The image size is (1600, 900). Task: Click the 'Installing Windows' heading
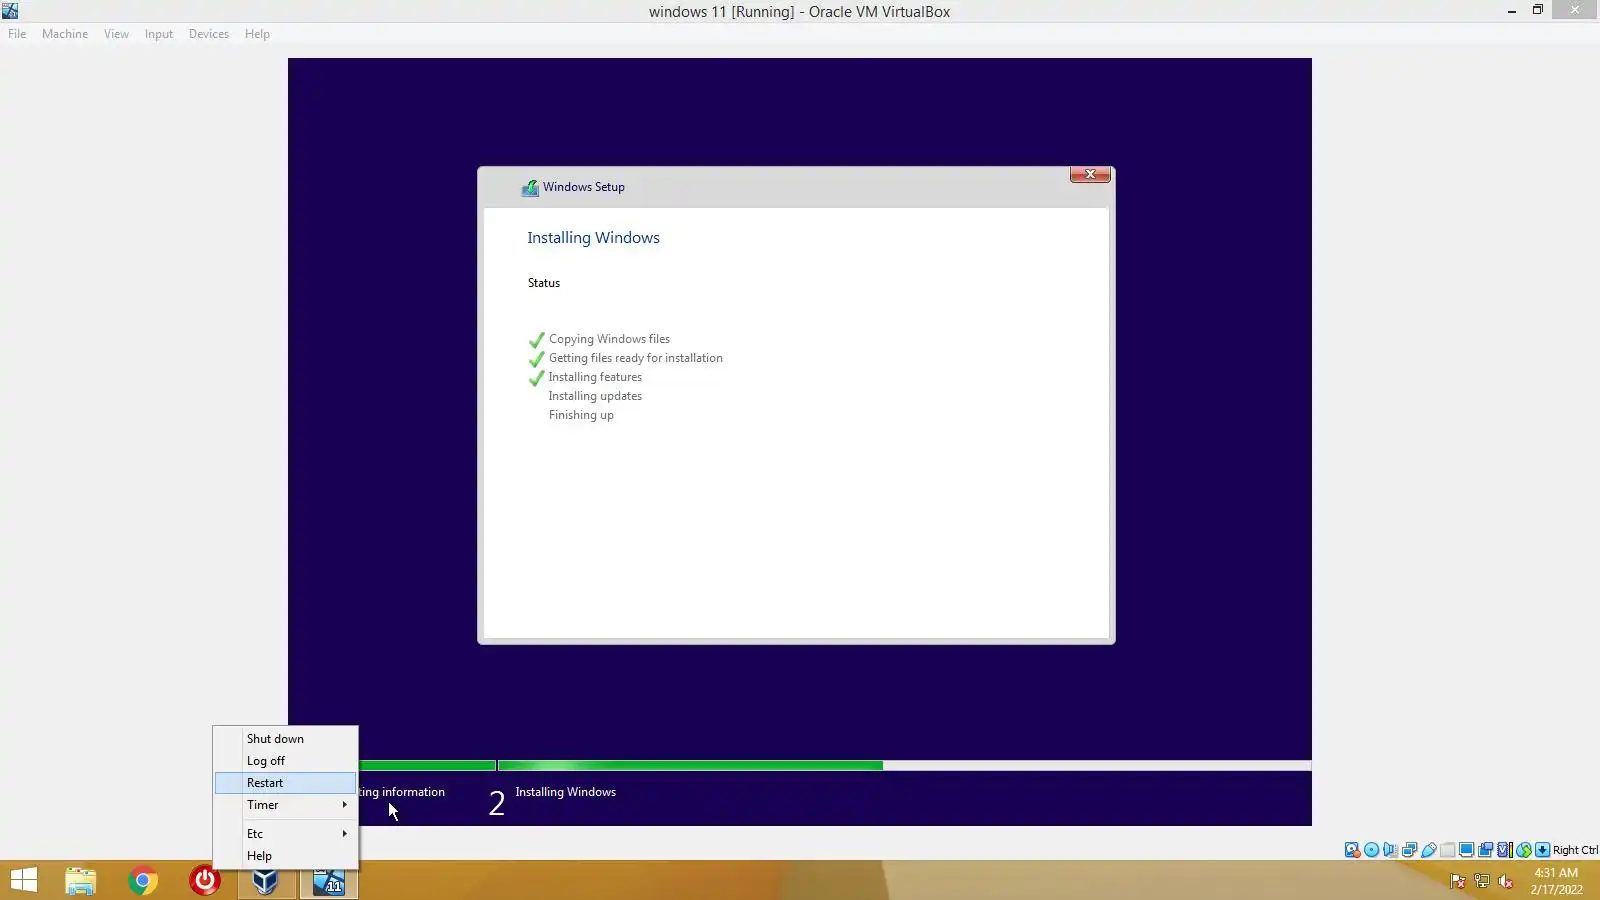click(593, 238)
